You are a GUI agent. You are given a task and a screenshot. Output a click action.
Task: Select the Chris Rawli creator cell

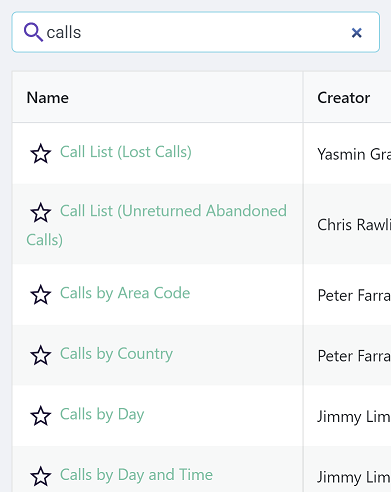pyautogui.click(x=354, y=225)
